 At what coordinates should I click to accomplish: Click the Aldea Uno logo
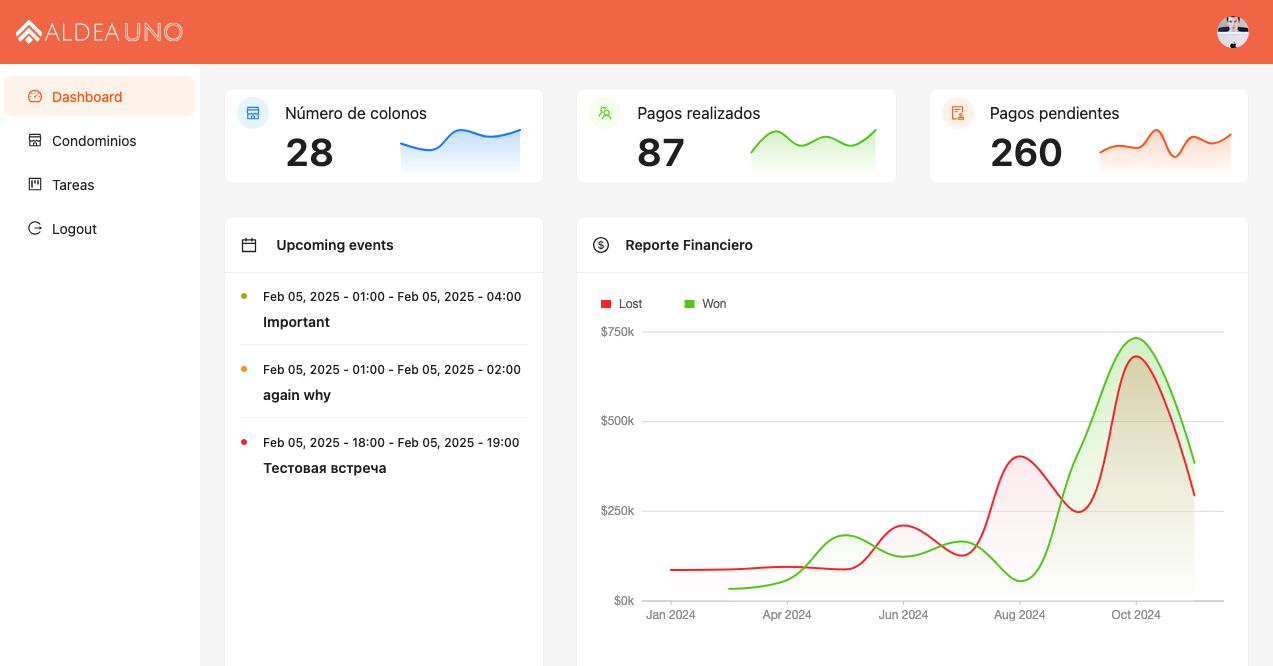coord(99,32)
